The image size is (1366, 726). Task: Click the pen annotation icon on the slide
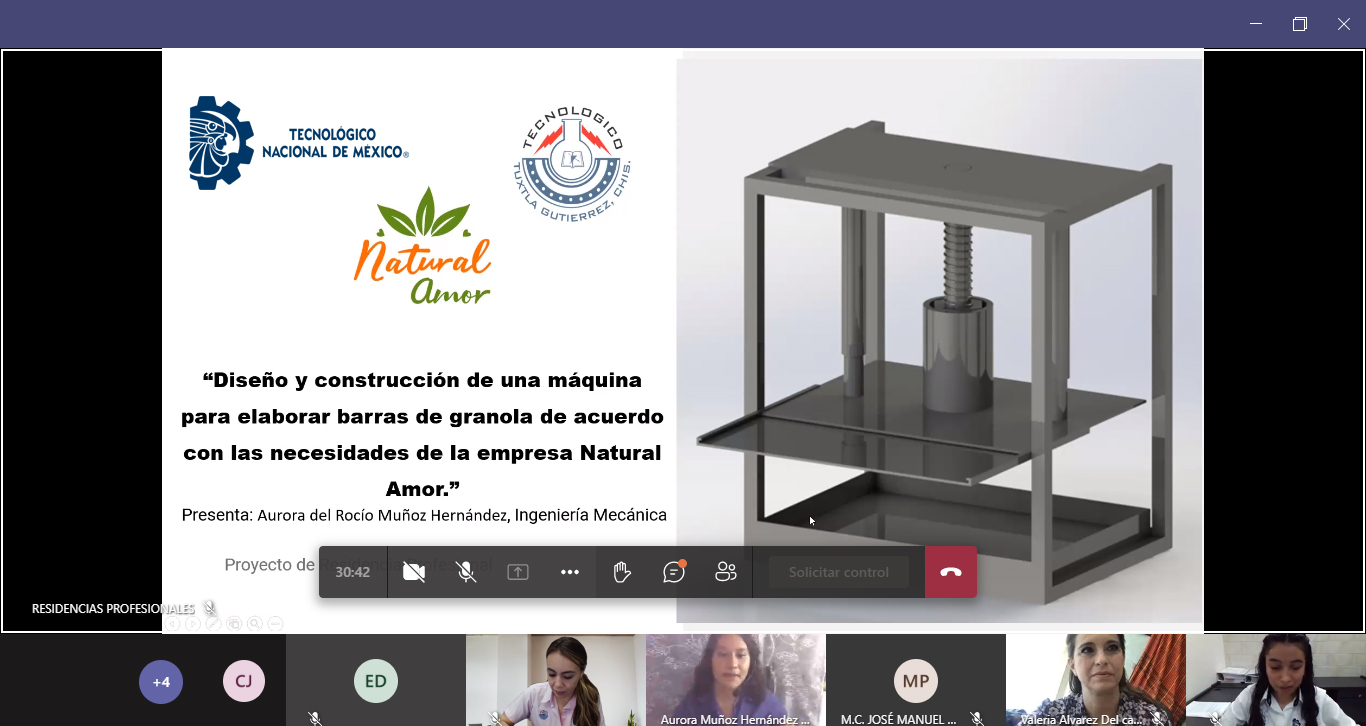214,624
